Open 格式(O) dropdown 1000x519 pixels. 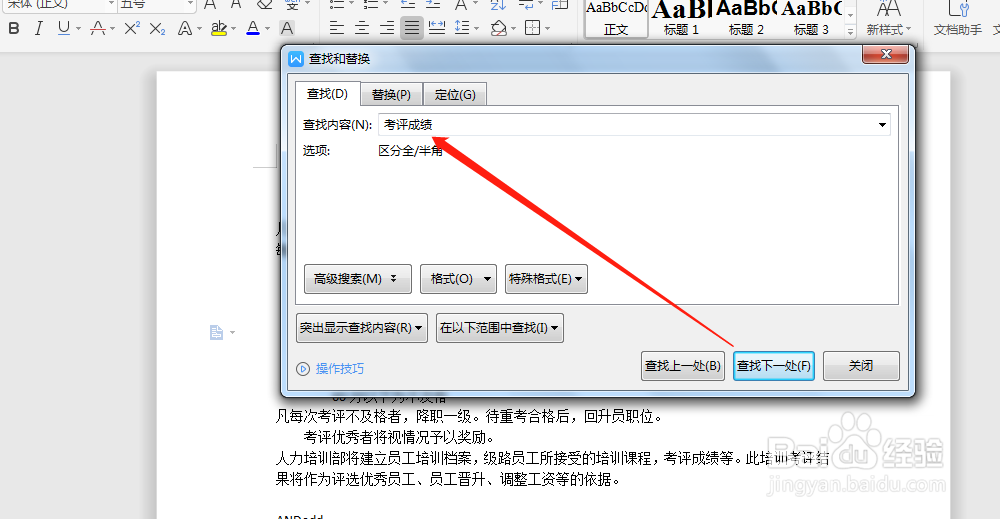click(458, 279)
